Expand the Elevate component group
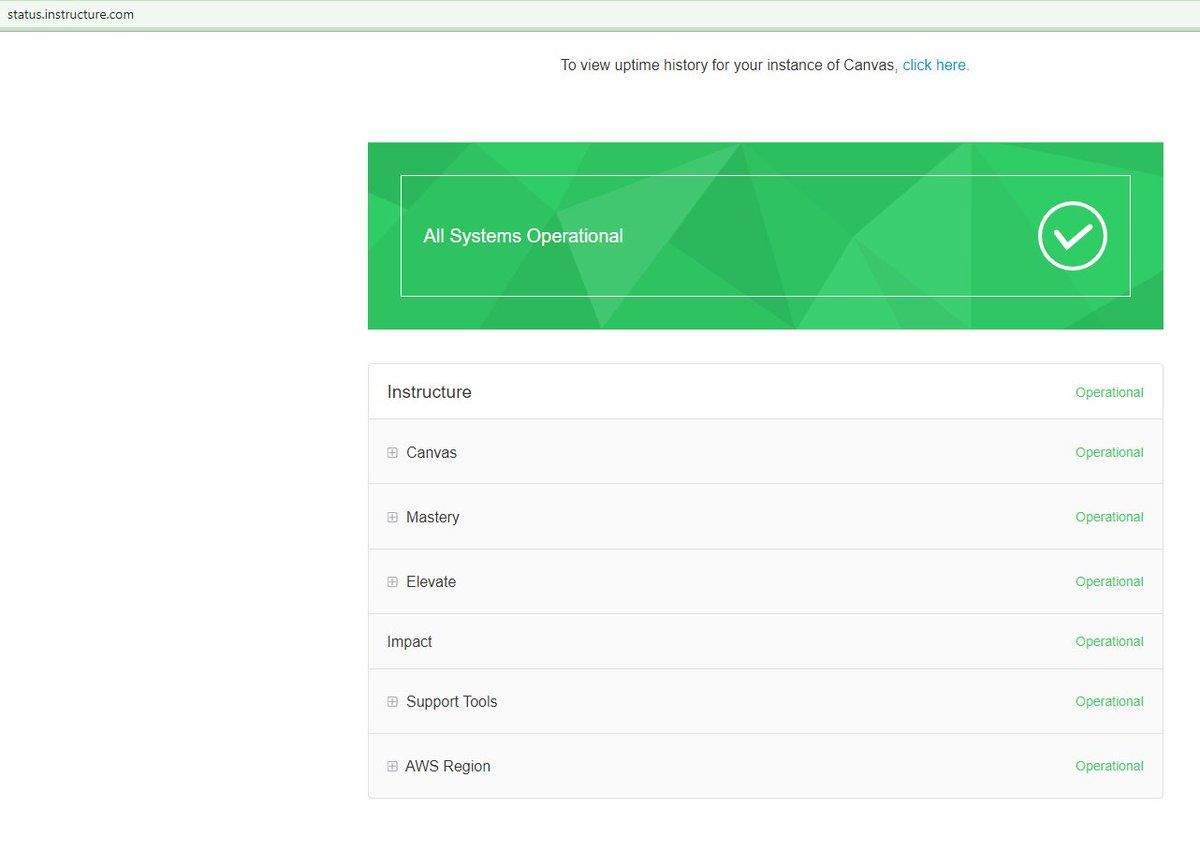Viewport: 1200px width, 851px height. [392, 582]
